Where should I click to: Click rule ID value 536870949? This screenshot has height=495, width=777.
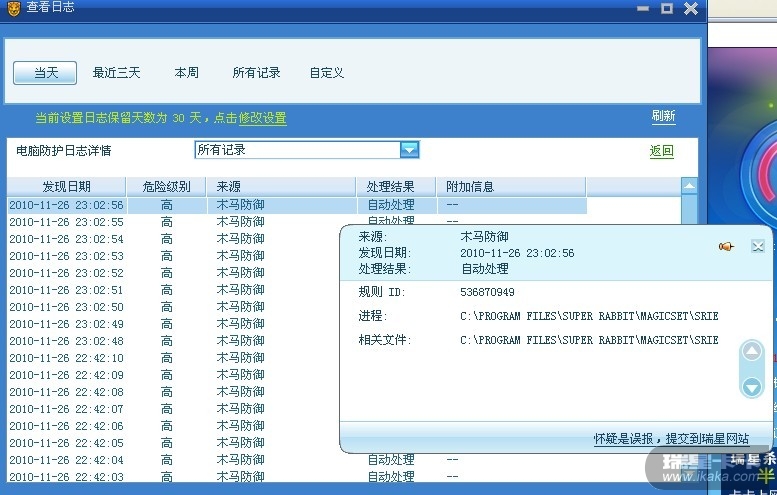point(487,292)
